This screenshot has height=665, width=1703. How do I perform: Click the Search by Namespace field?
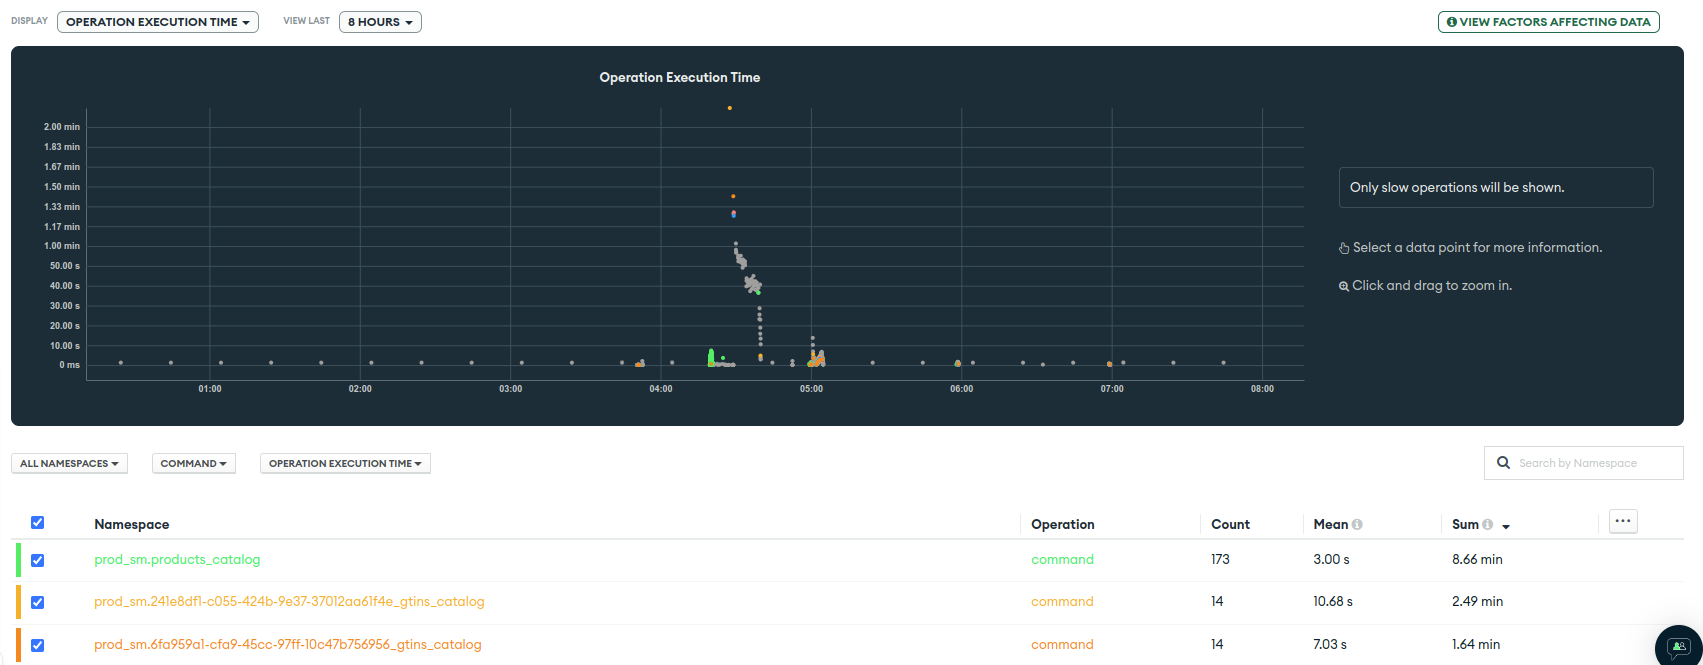pyautogui.click(x=1590, y=463)
